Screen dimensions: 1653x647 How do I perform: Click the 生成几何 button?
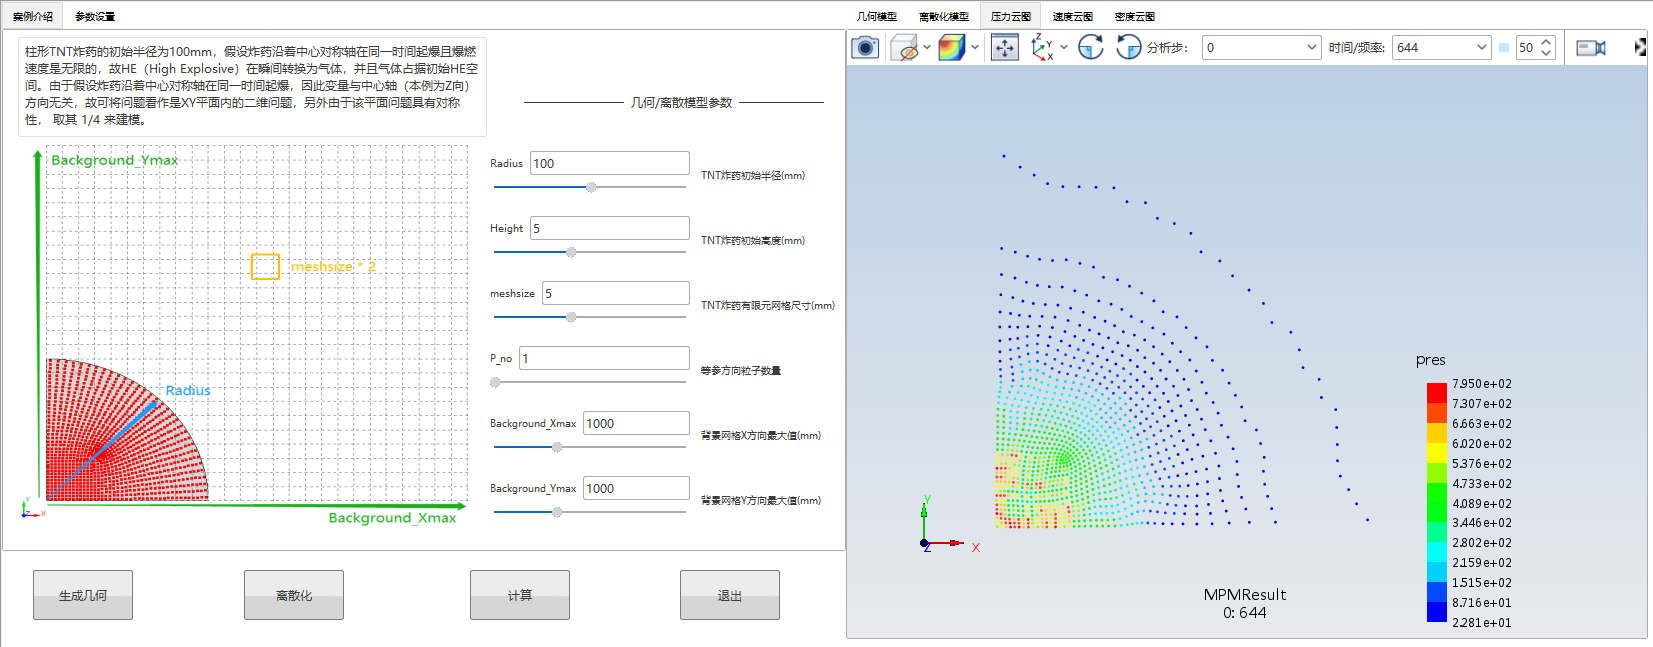click(83, 595)
